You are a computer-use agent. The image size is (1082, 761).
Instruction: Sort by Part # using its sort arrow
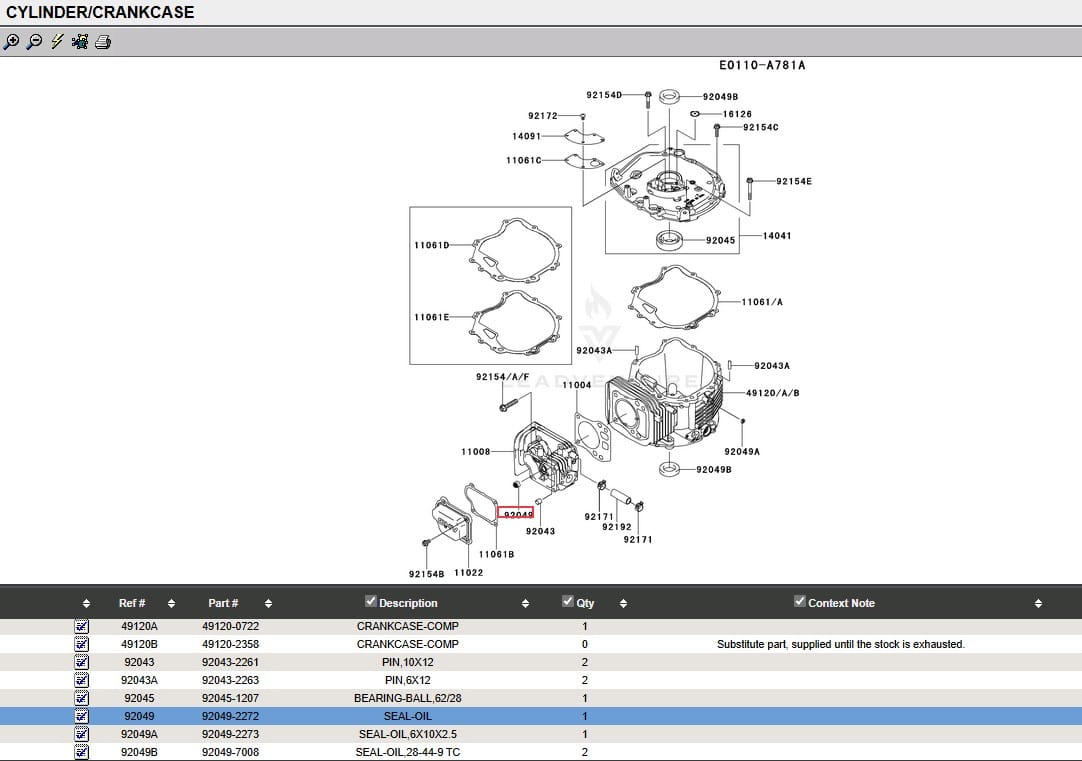point(268,603)
